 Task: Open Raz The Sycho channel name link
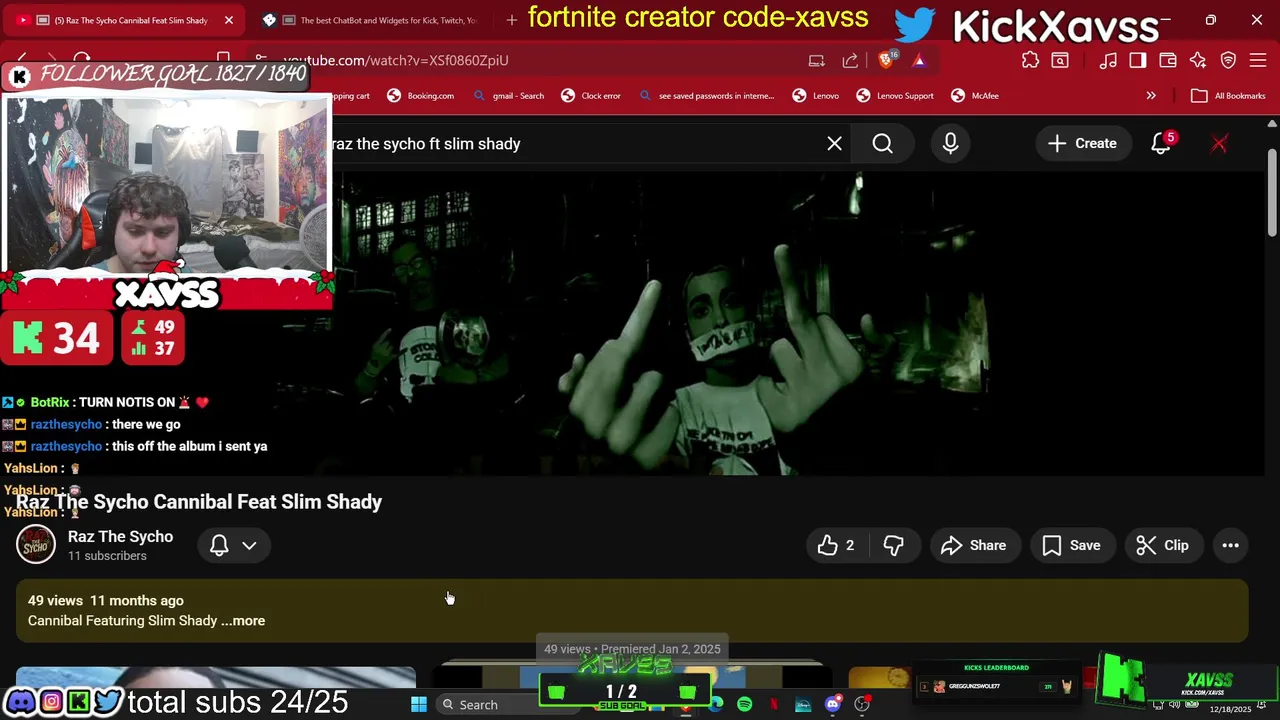(120, 537)
